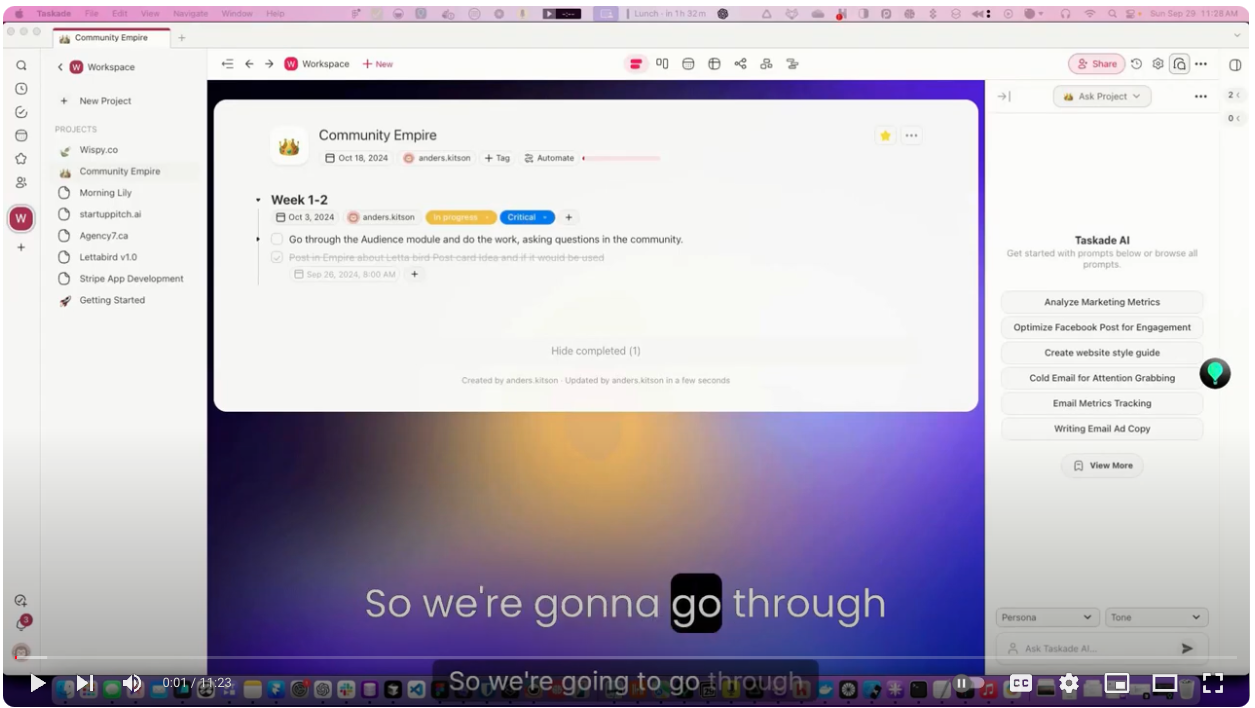Screen dimensions: 1255x708
Task: Toggle closed captions on the video
Action: point(1021,683)
